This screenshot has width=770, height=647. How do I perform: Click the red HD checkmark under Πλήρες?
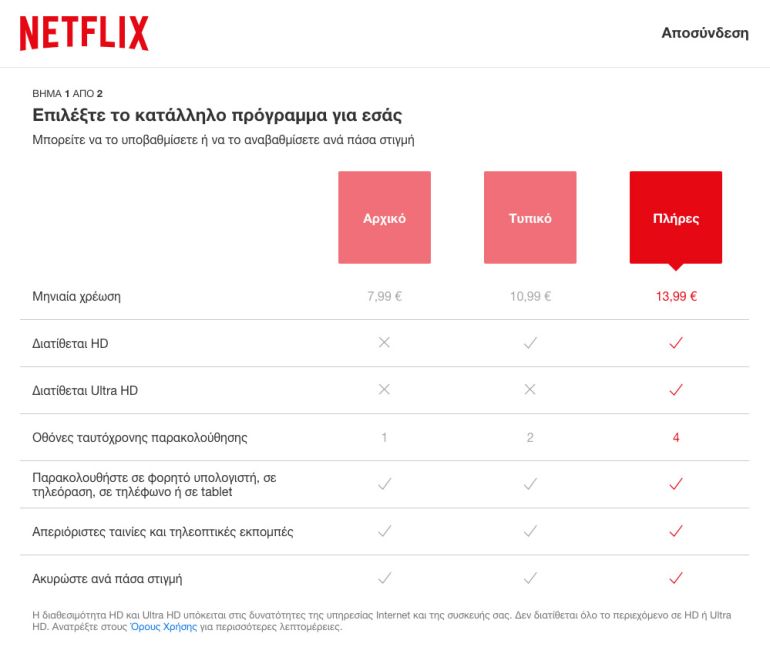click(x=676, y=343)
